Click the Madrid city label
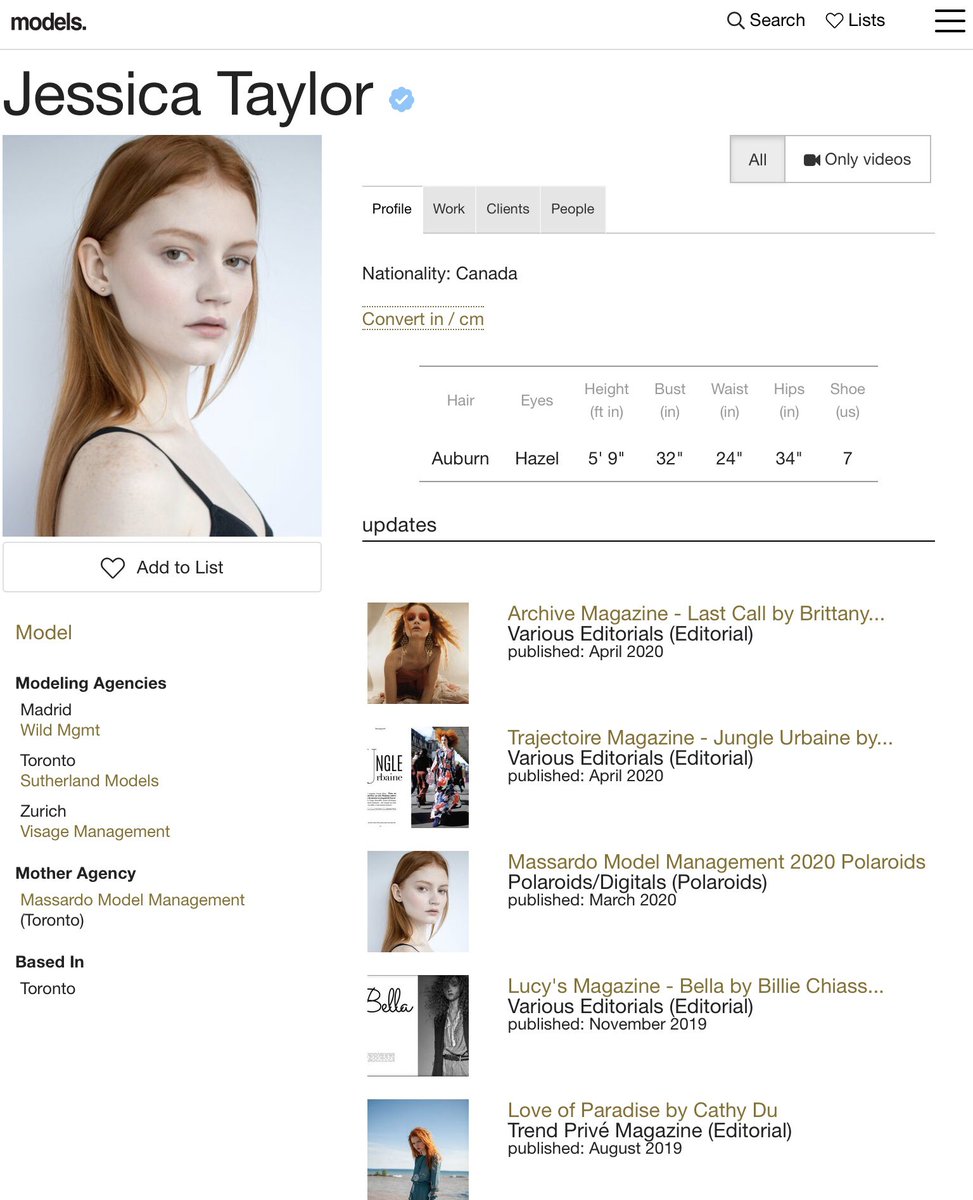Image resolution: width=973 pixels, height=1200 pixels. (x=46, y=709)
